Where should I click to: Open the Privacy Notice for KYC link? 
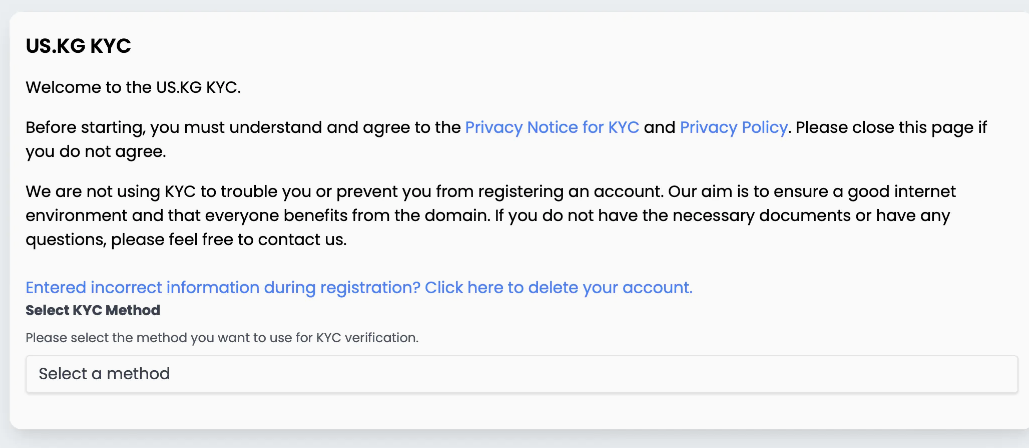coord(552,128)
